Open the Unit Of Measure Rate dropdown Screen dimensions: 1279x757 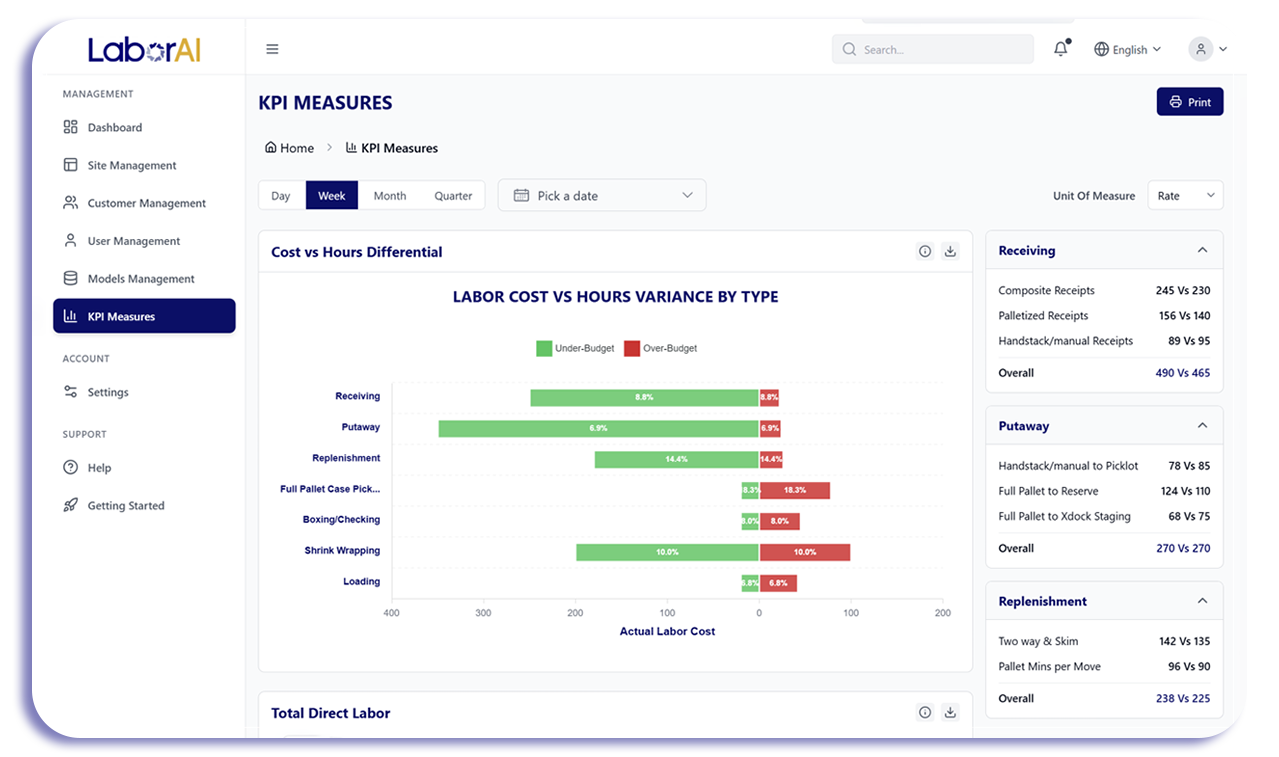(x=1185, y=196)
